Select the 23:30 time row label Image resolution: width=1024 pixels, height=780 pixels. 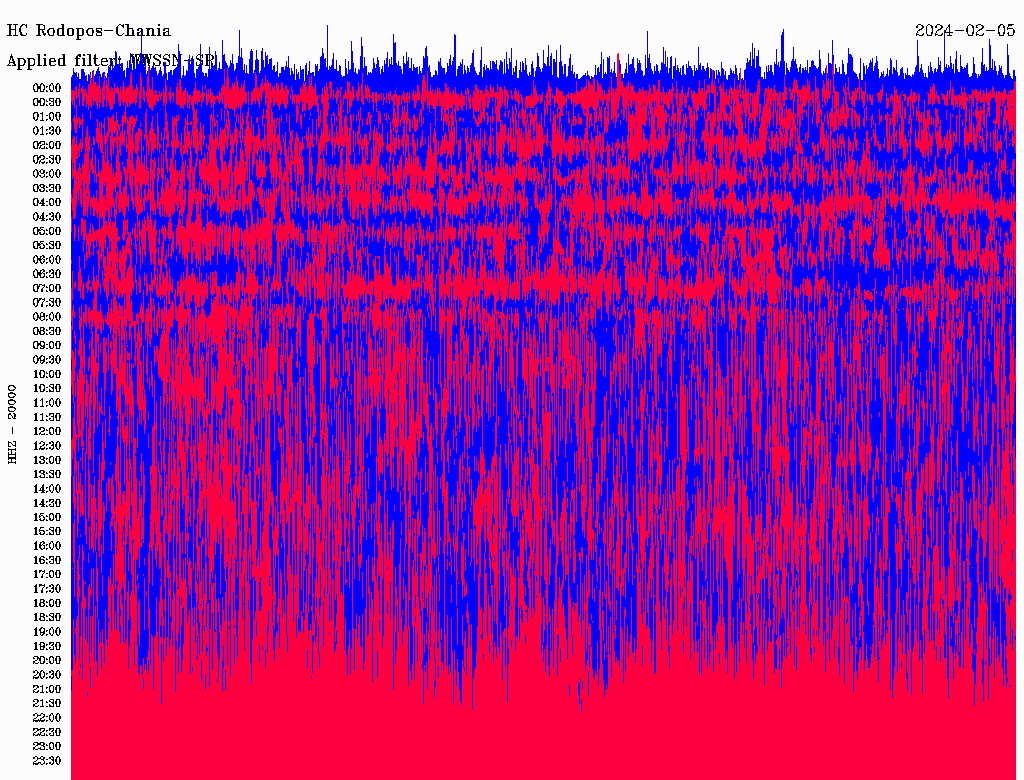(47, 761)
